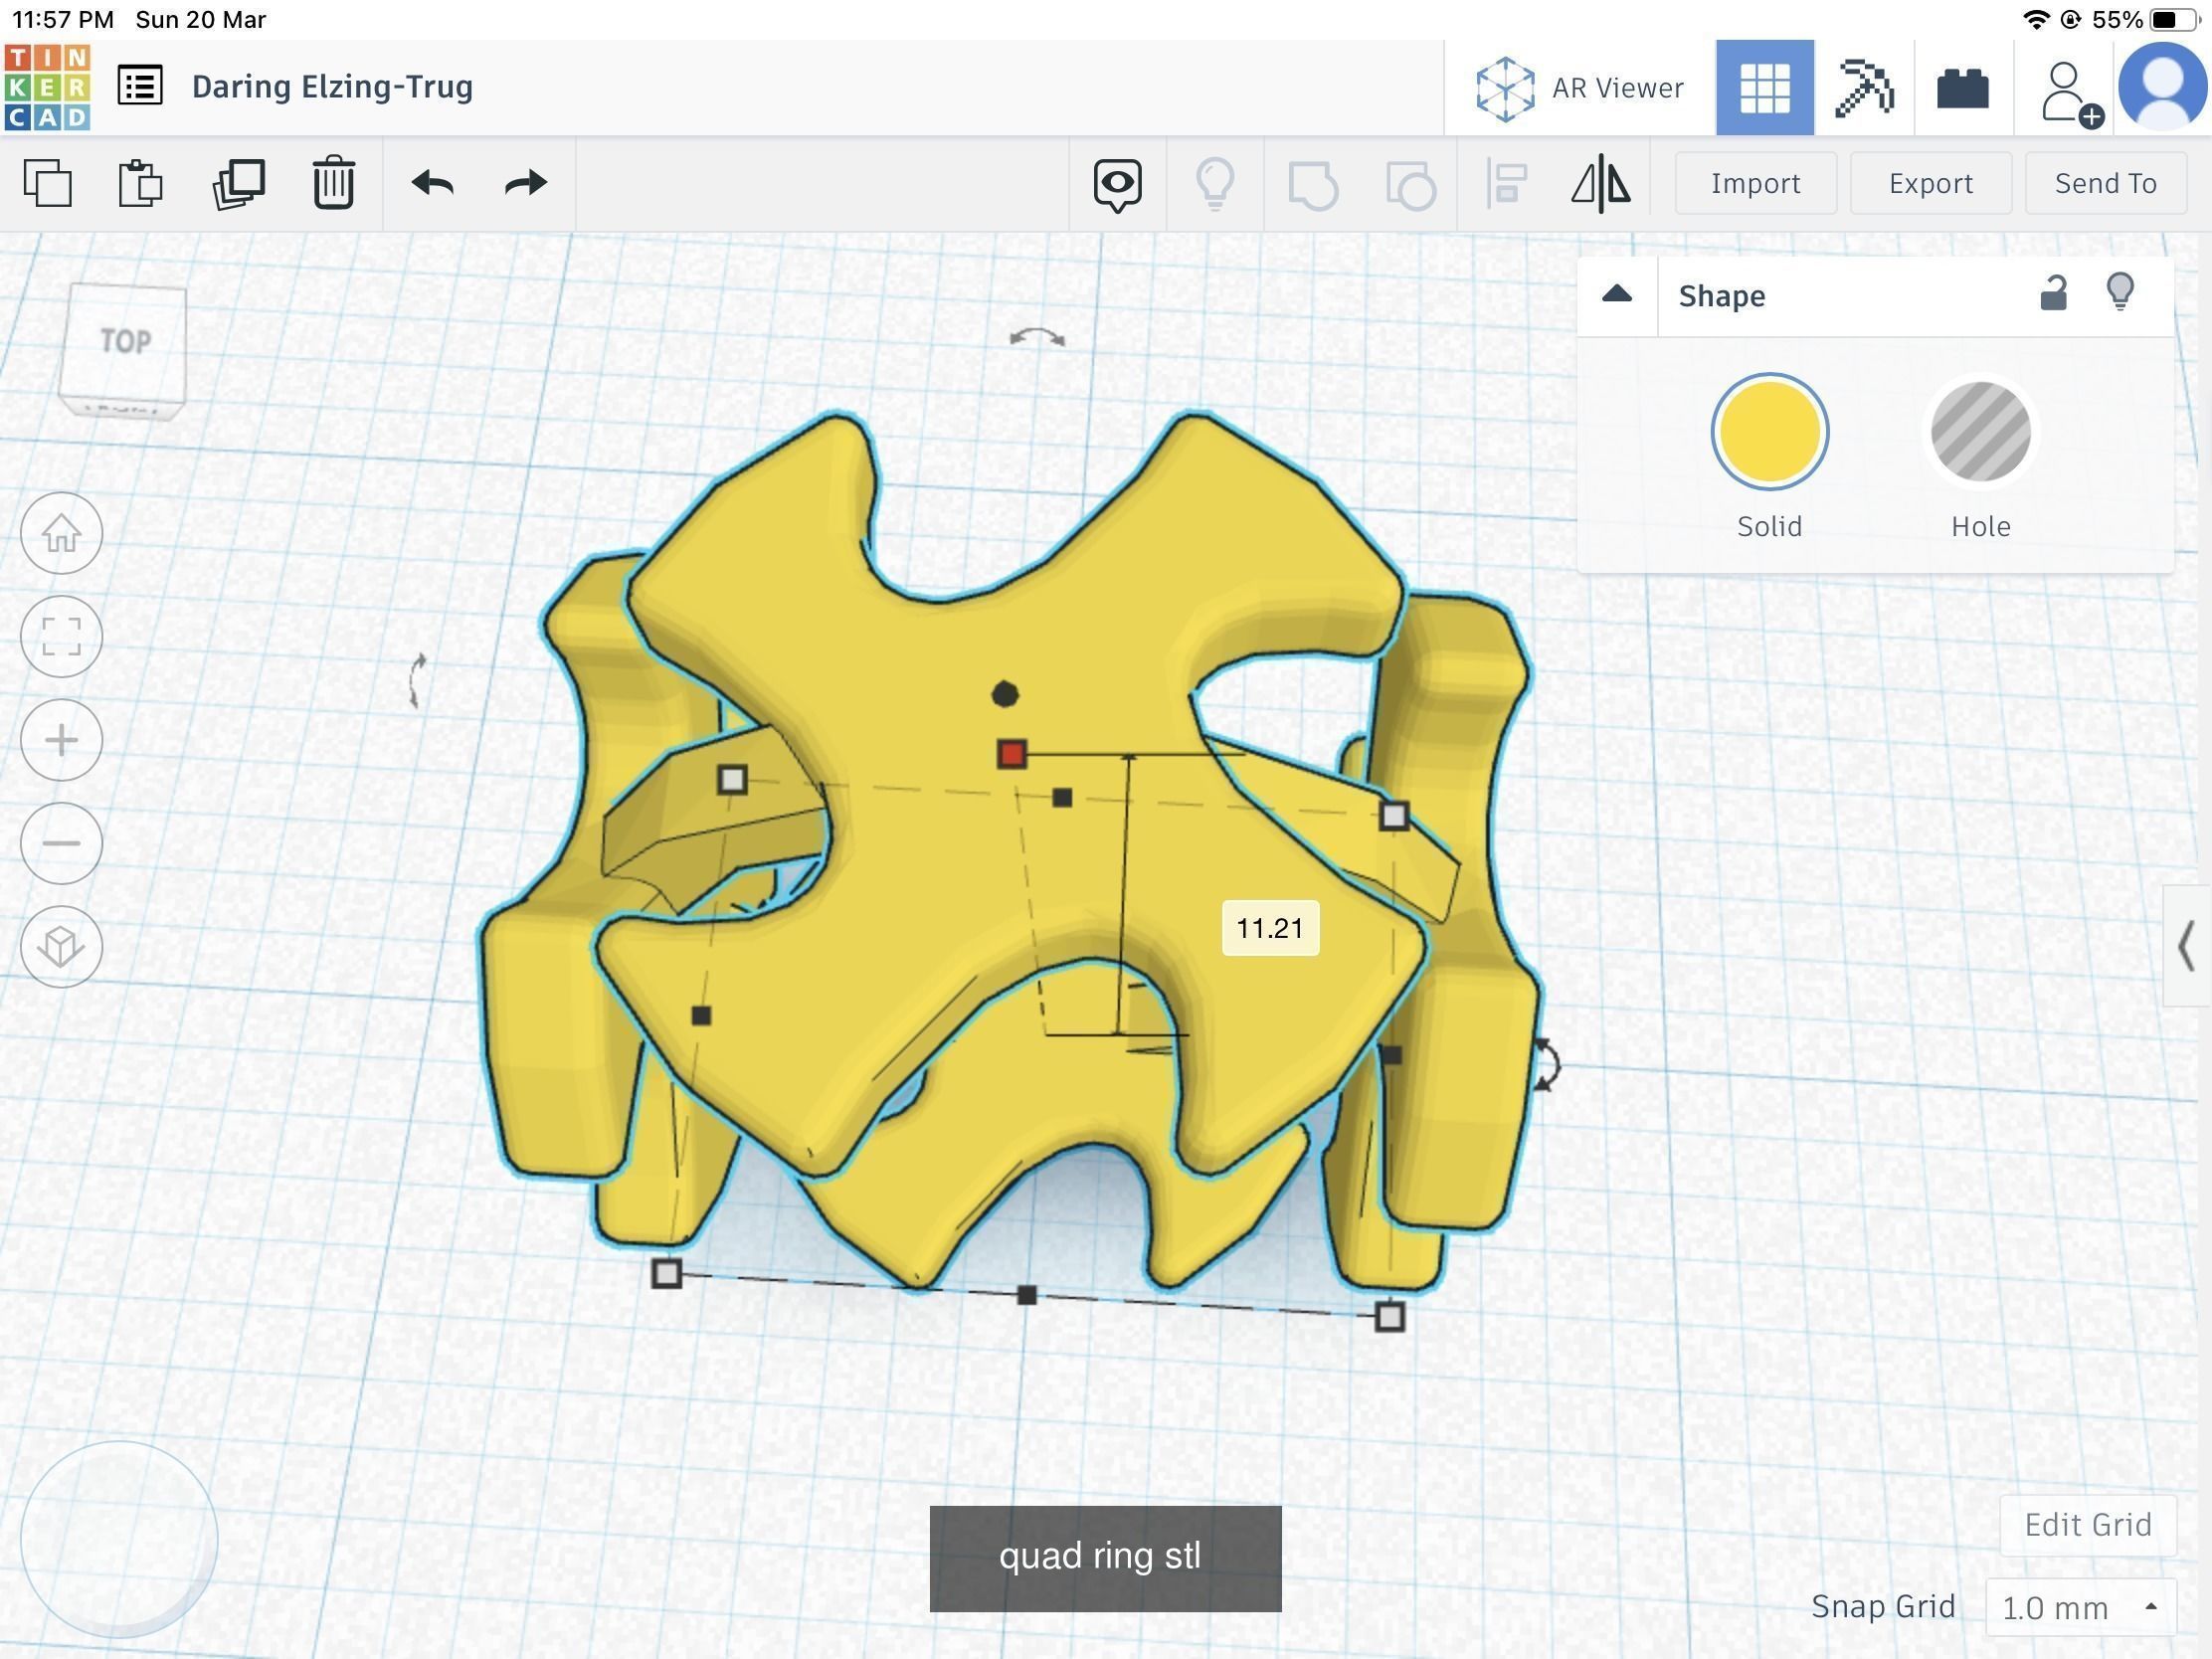
Task: Switch to Blocks mode pickaxe tab
Action: click(x=1863, y=88)
